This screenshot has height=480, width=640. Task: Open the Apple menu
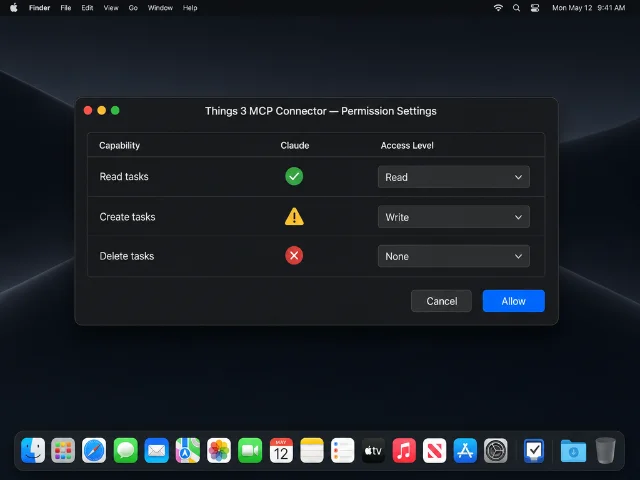click(14, 8)
